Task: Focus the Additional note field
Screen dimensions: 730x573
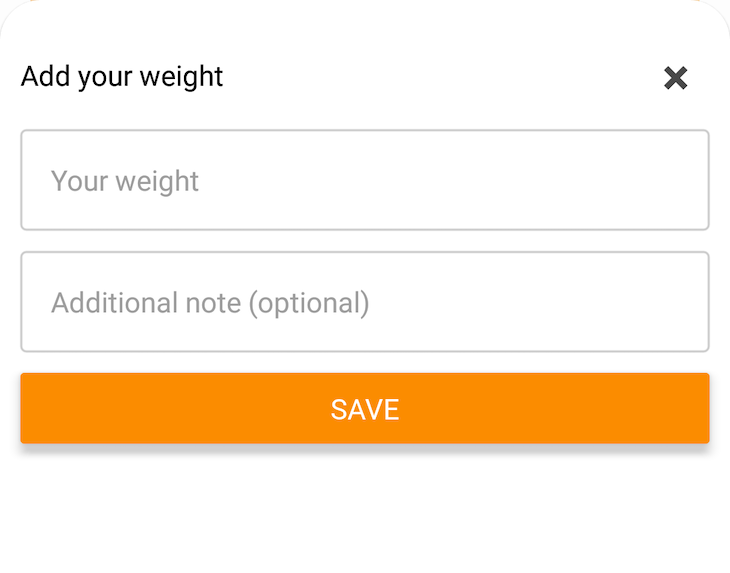Action: pyautogui.click(x=365, y=302)
